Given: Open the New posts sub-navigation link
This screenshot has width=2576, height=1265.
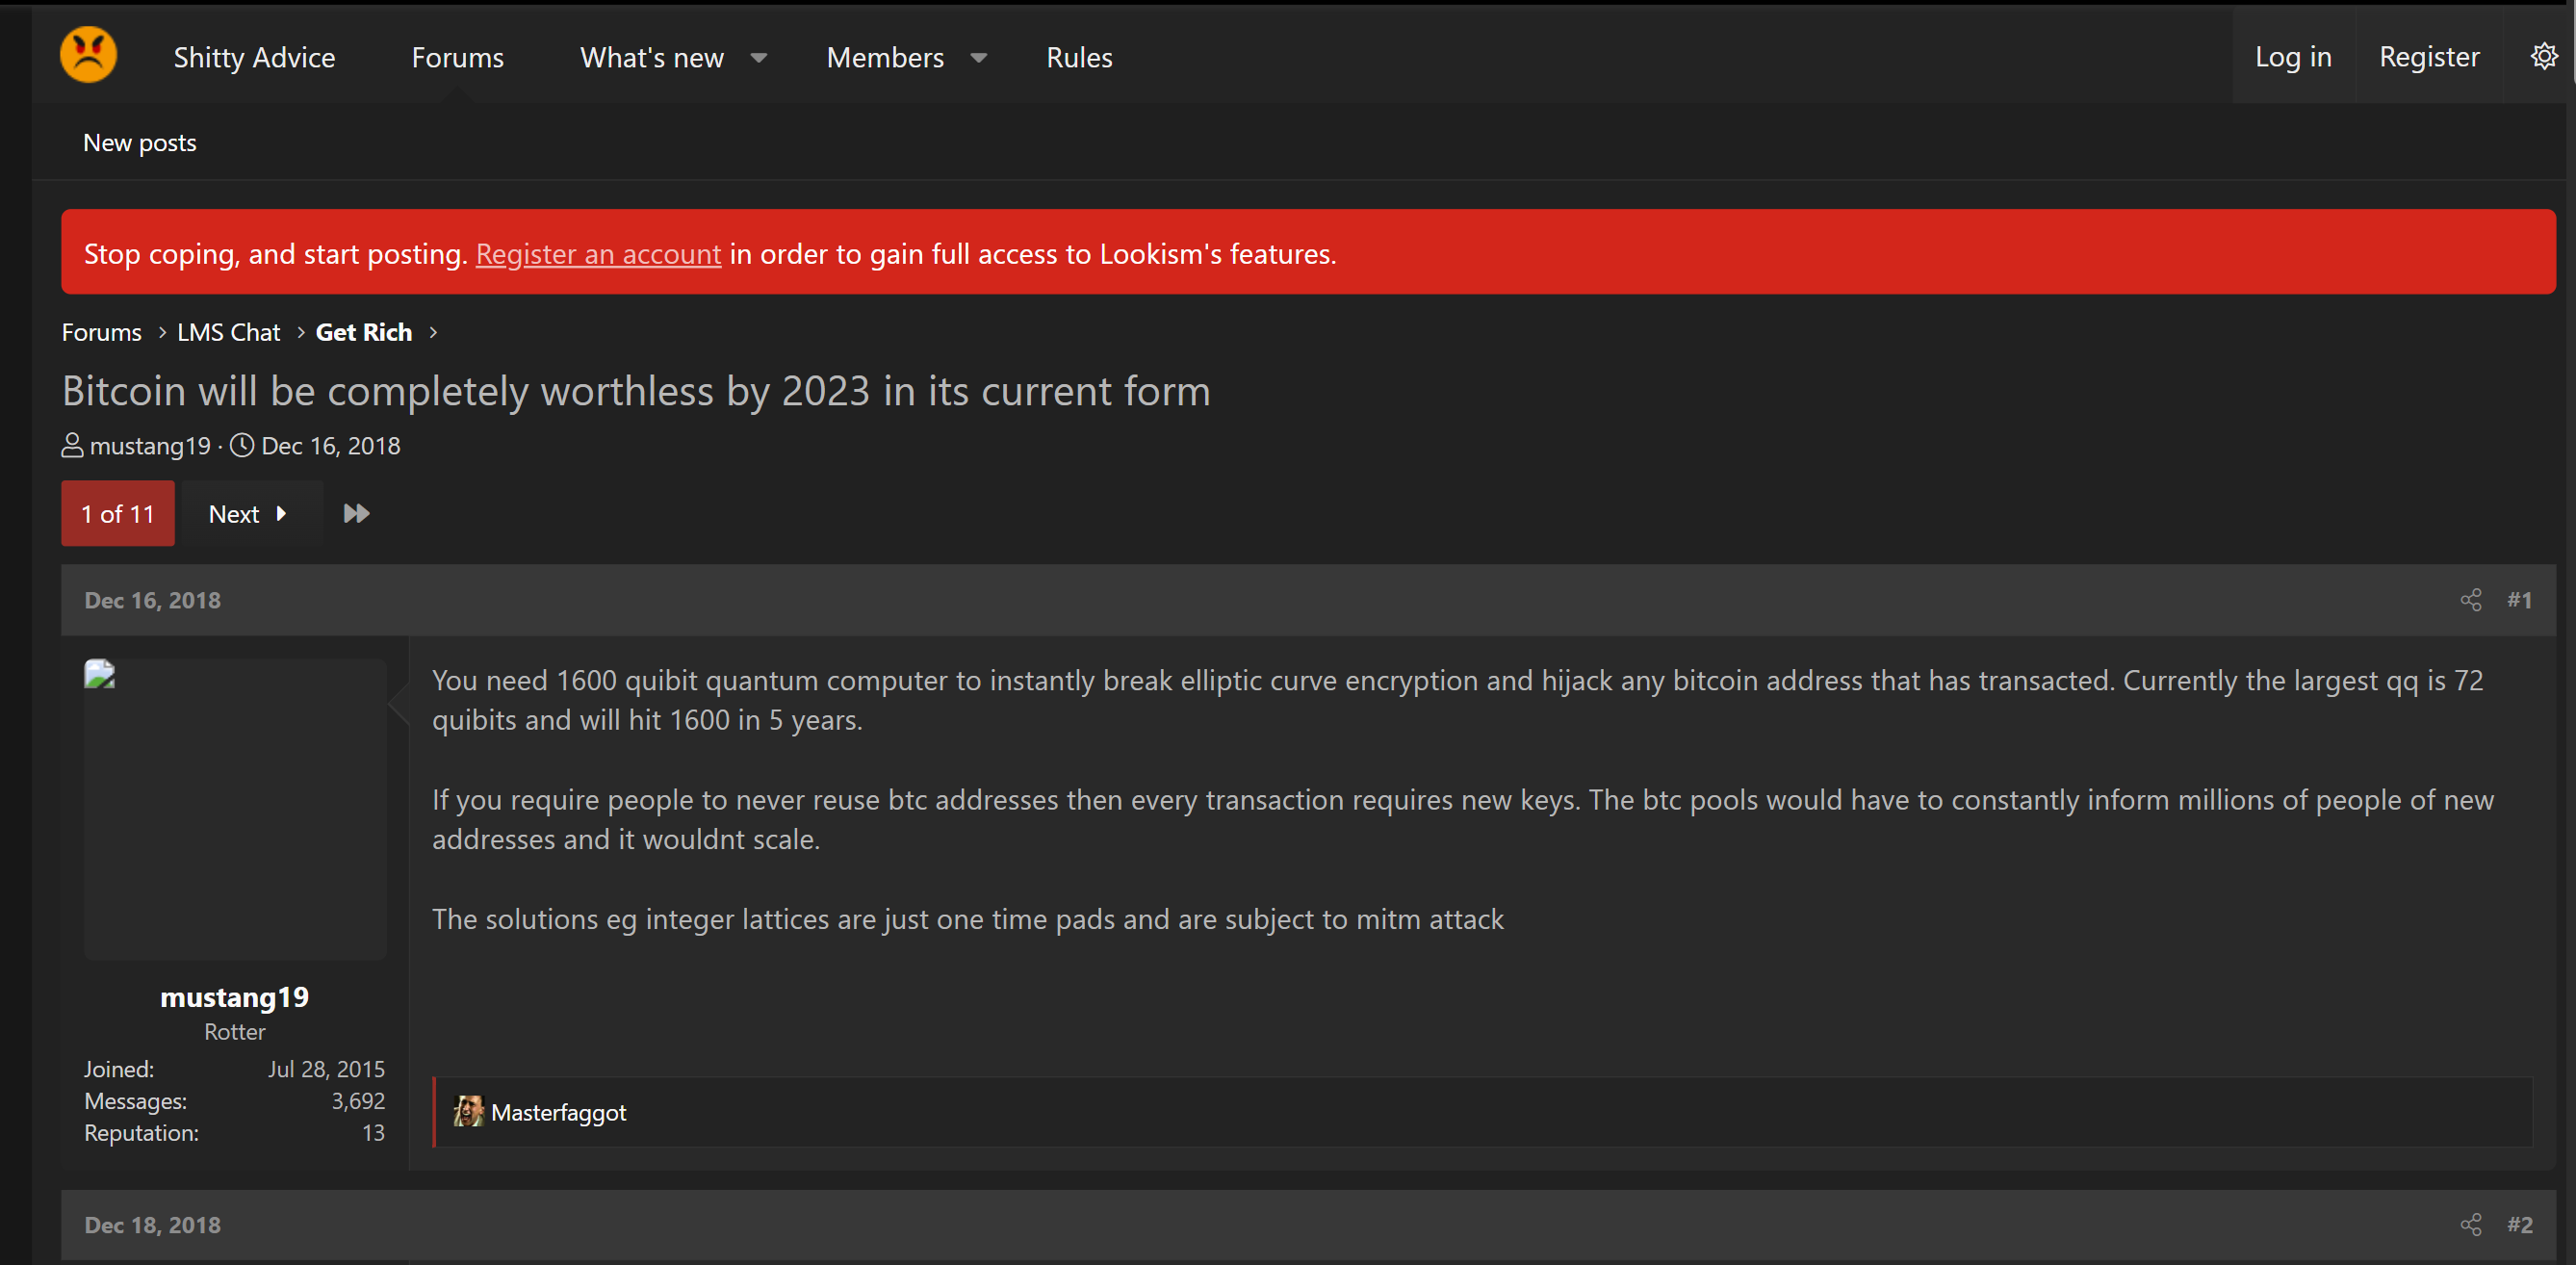Looking at the screenshot, I should 140,143.
